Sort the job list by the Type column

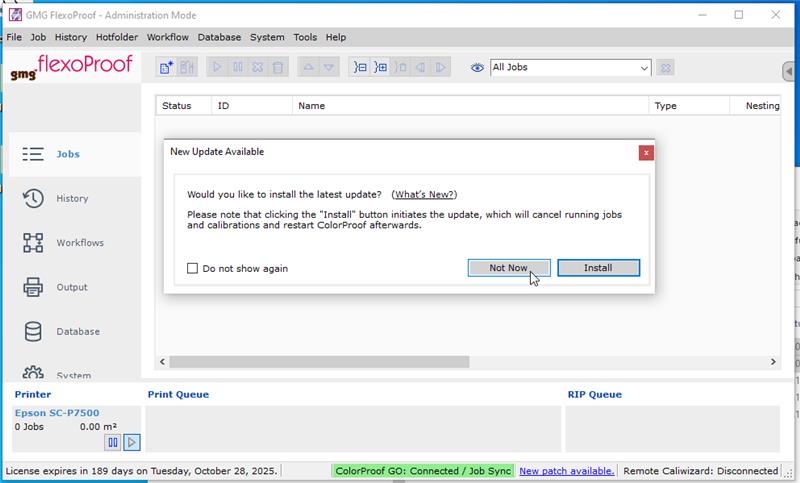click(689, 106)
